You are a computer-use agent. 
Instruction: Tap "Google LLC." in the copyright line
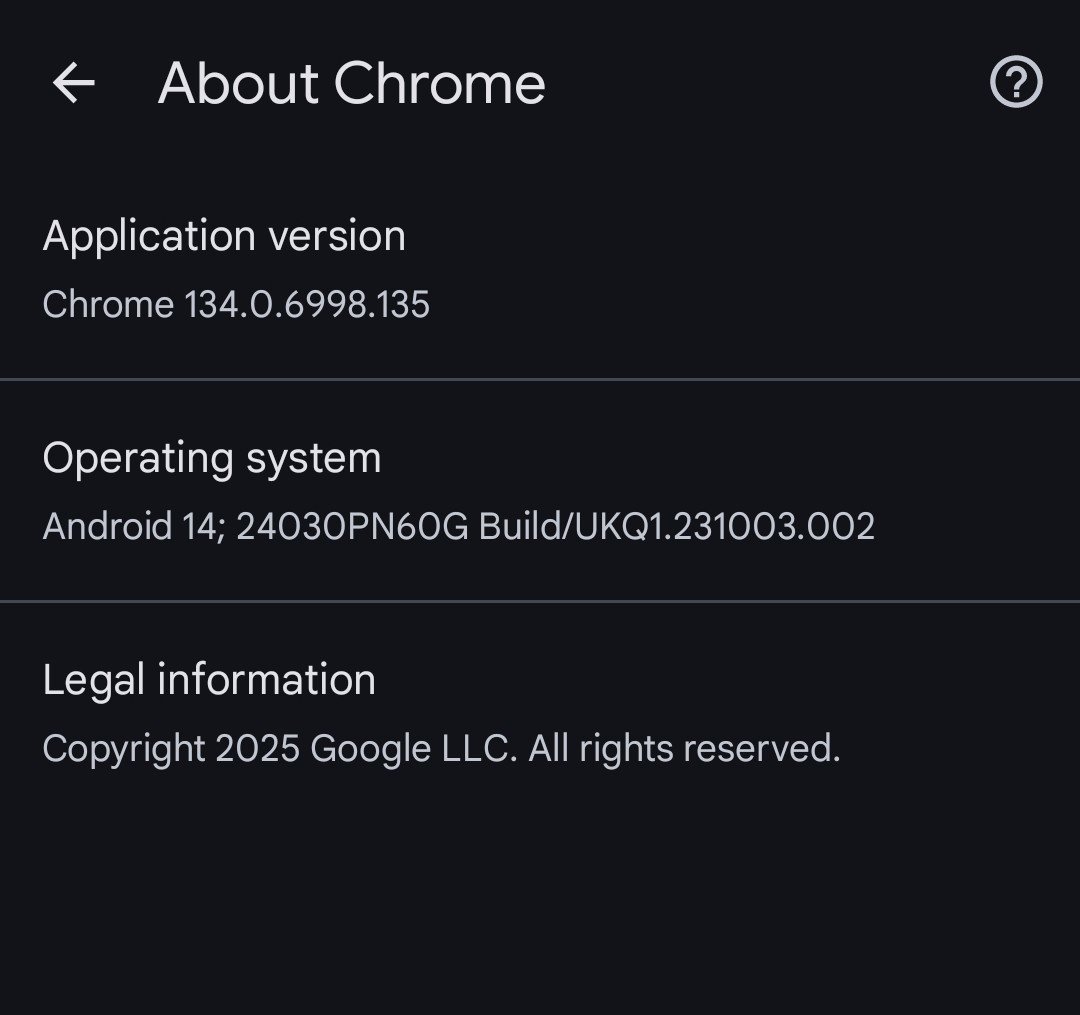pos(414,749)
